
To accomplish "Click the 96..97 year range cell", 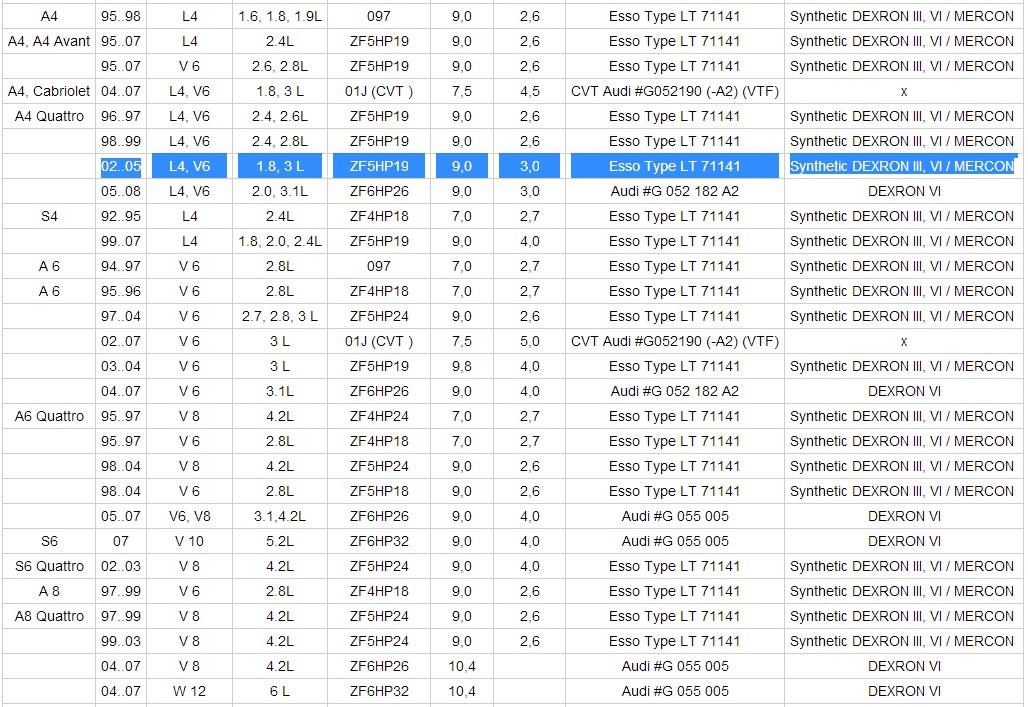I will [x=121, y=116].
